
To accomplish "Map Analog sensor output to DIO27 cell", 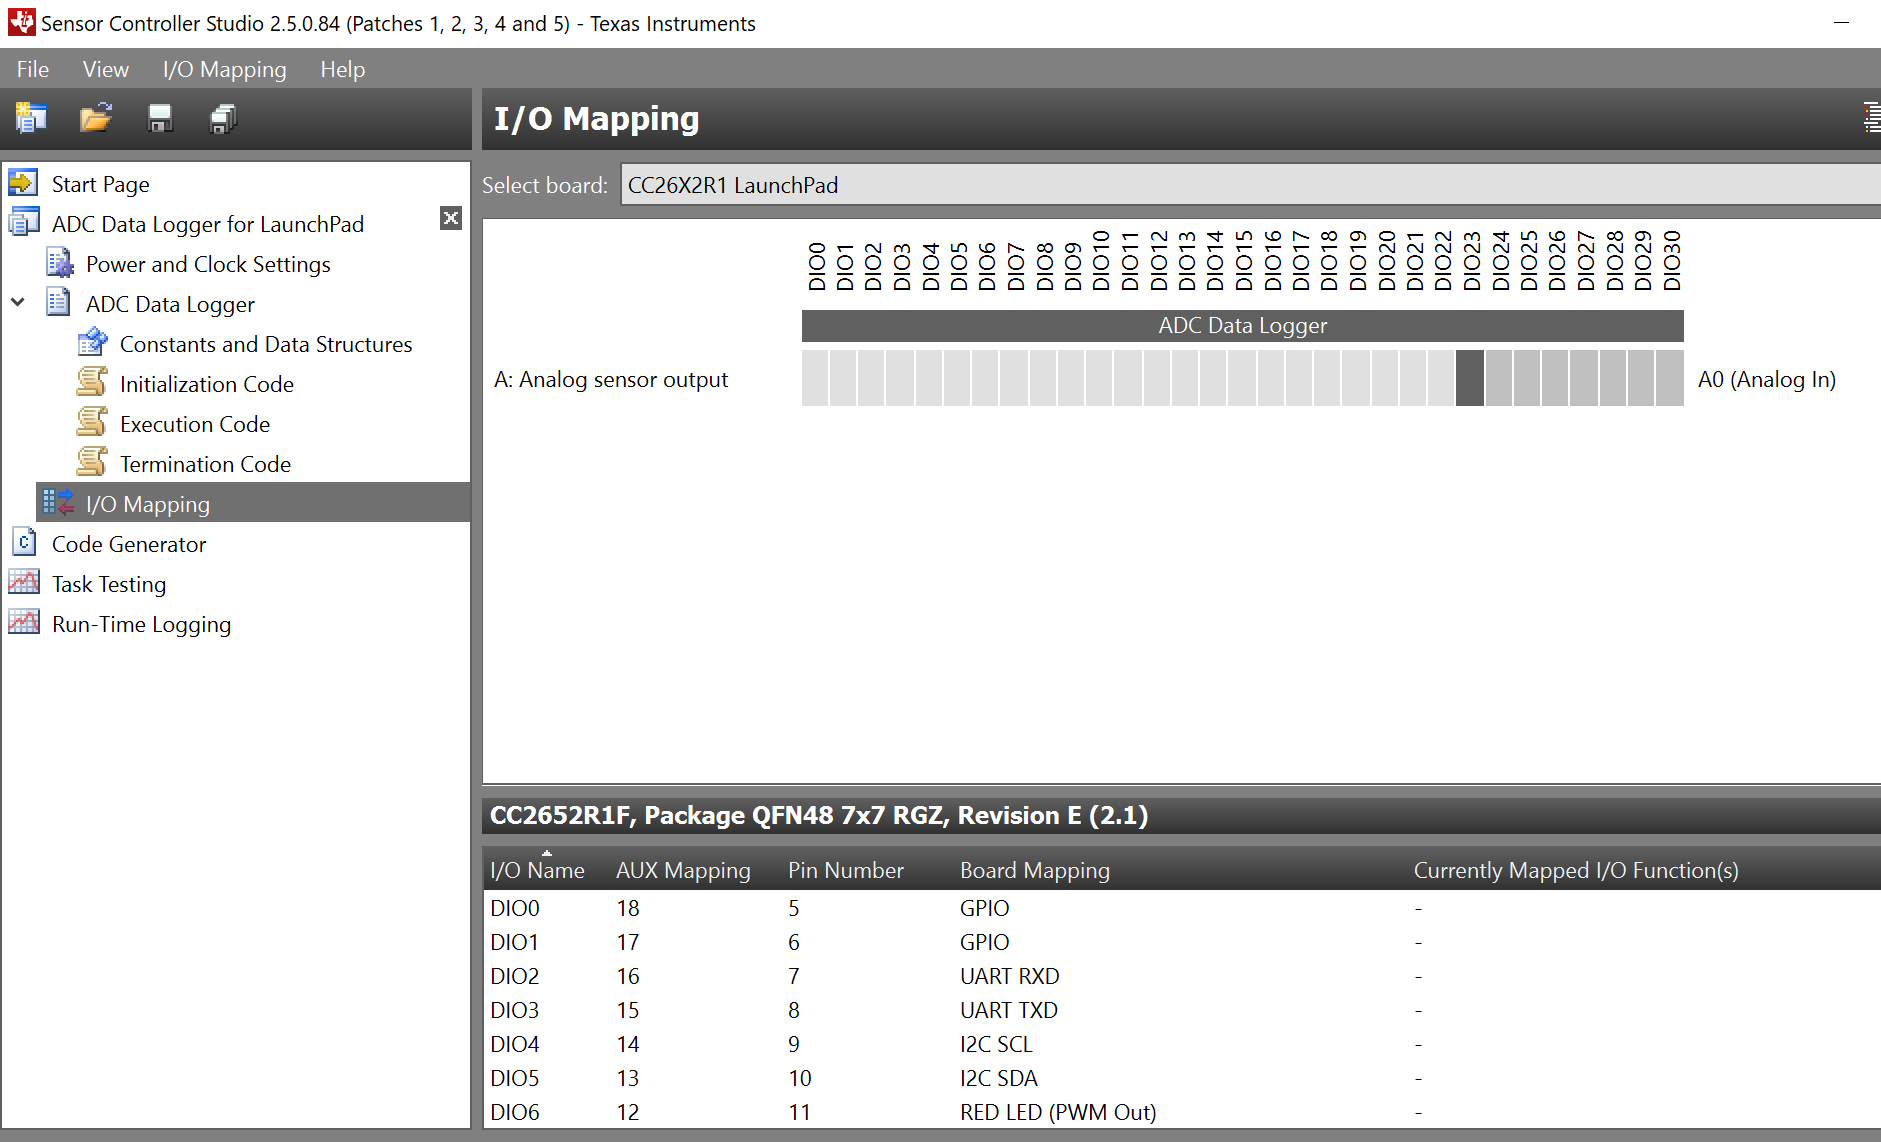I will (x=1584, y=378).
